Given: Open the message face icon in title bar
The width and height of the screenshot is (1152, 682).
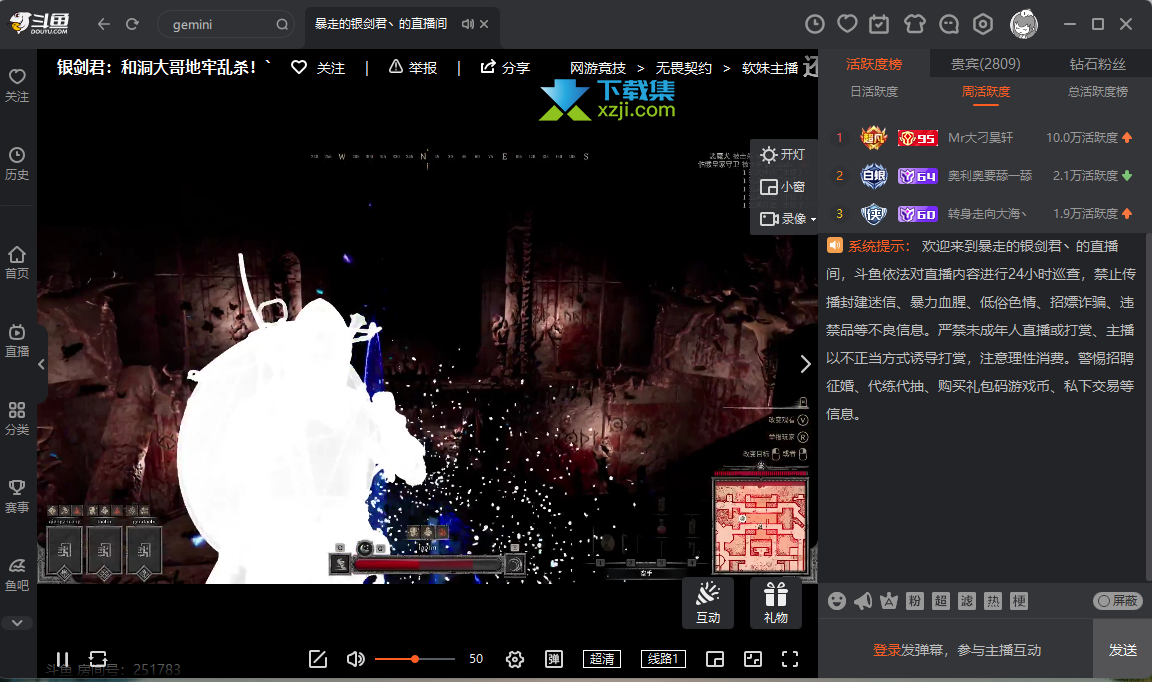Looking at the screenshot, I should tap(948, 24).
